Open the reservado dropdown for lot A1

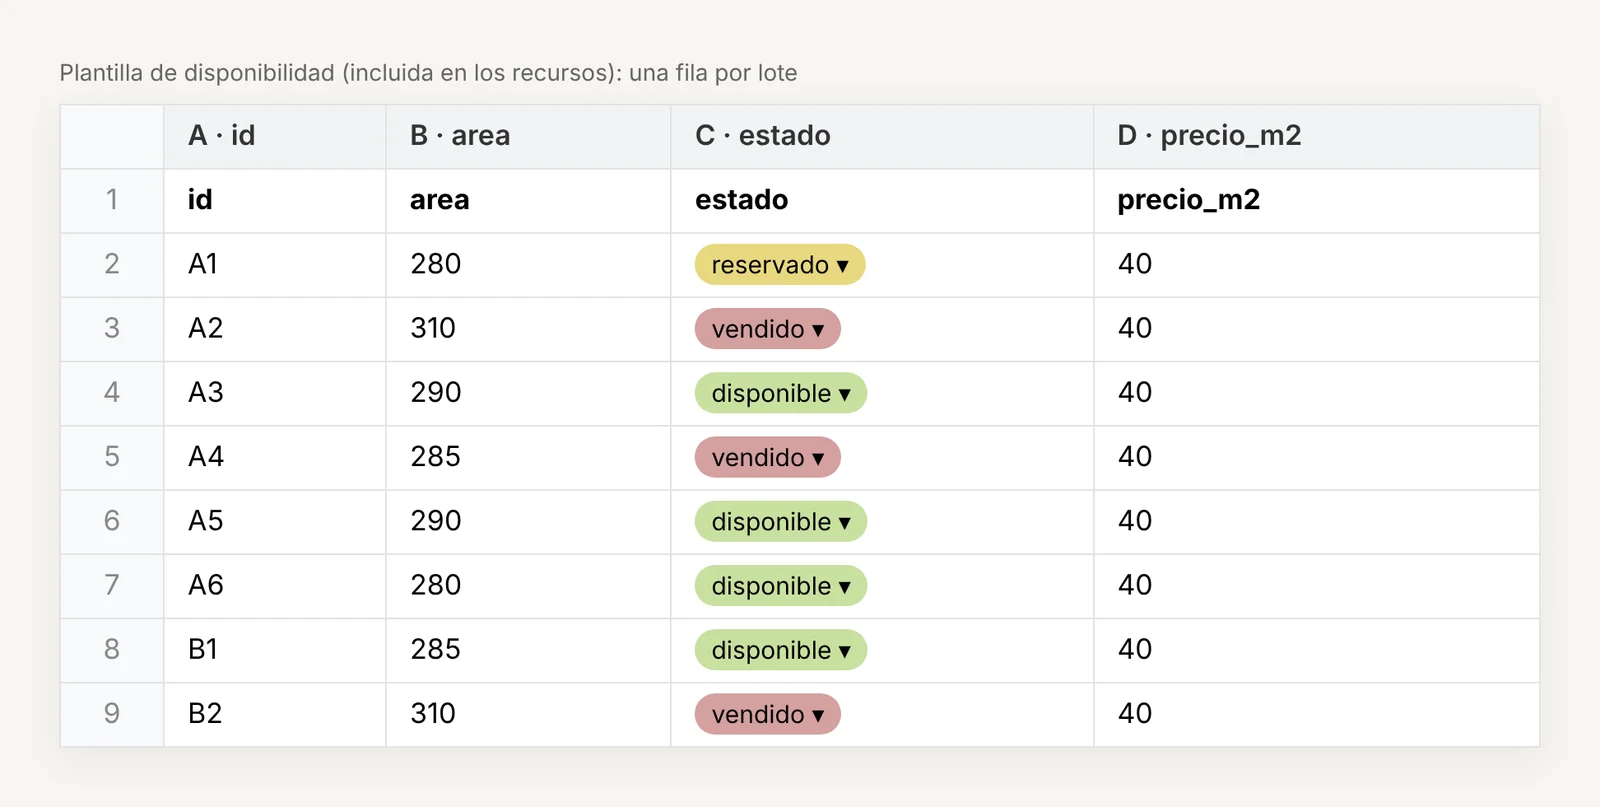click(779, 265)
